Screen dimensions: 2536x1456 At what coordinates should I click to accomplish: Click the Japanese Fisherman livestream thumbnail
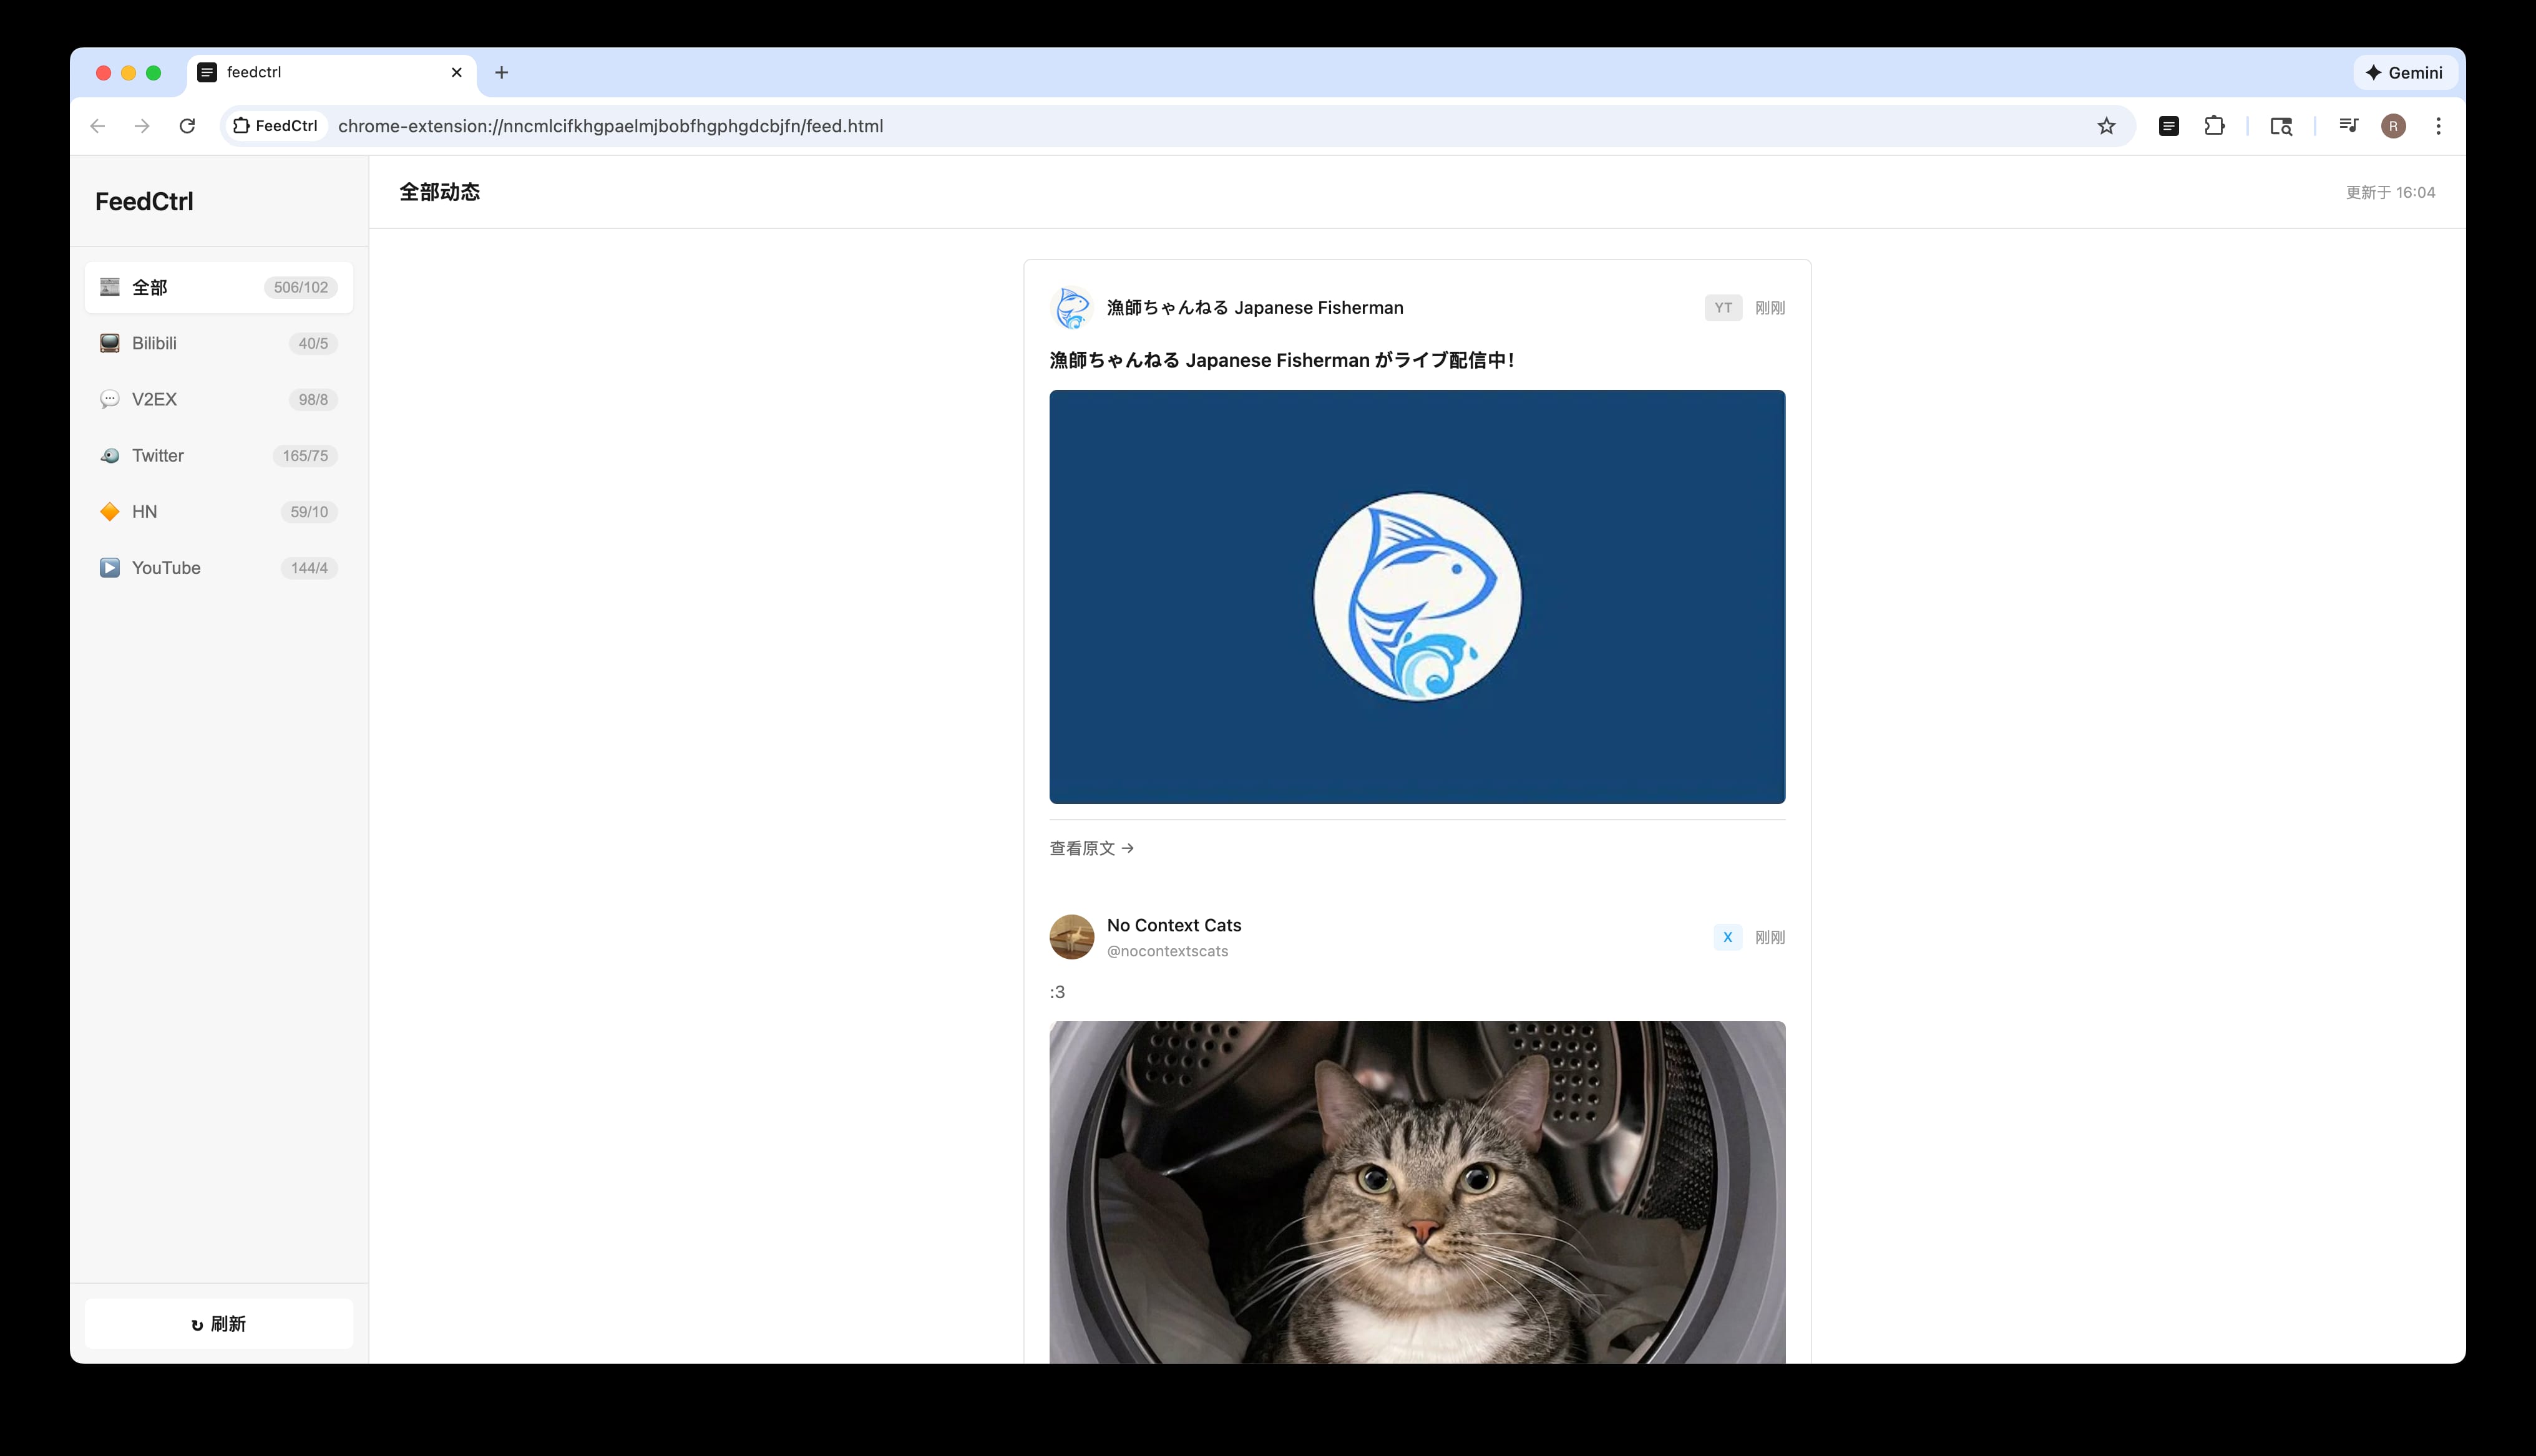(1416, 597)
